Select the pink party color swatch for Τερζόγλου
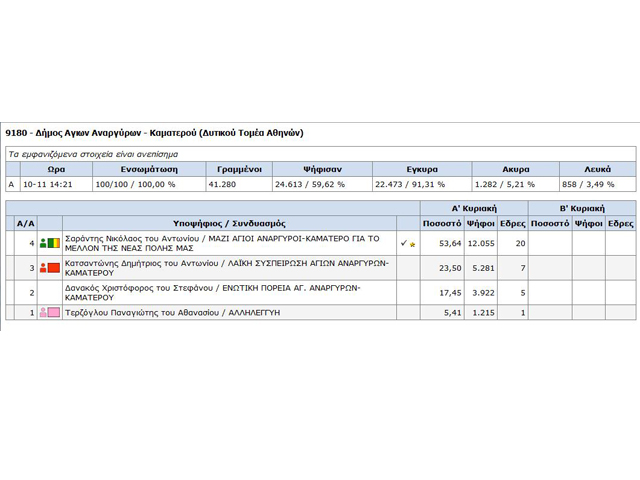Image resolution: width=640 pixels, height=480 pixels. click(x=55, y=313)
